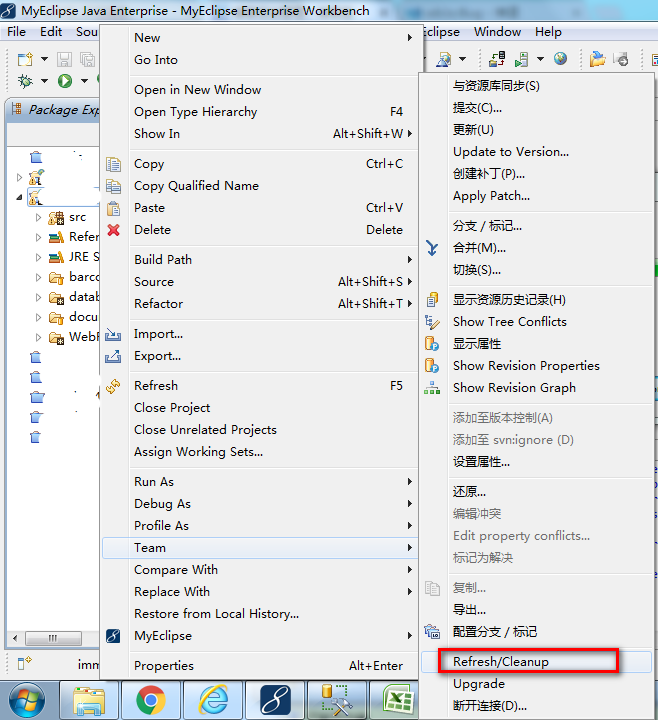658x720 pixels.
Task: Click the Windows Start button
Action: click(x=27, y=701)
